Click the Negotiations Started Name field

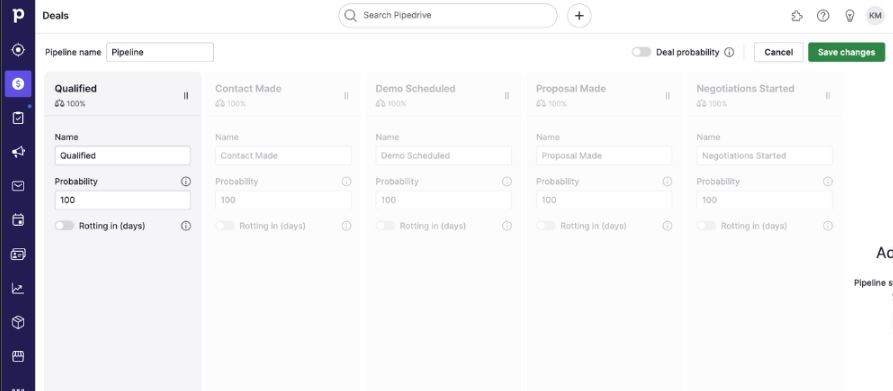tap(765, 155)
